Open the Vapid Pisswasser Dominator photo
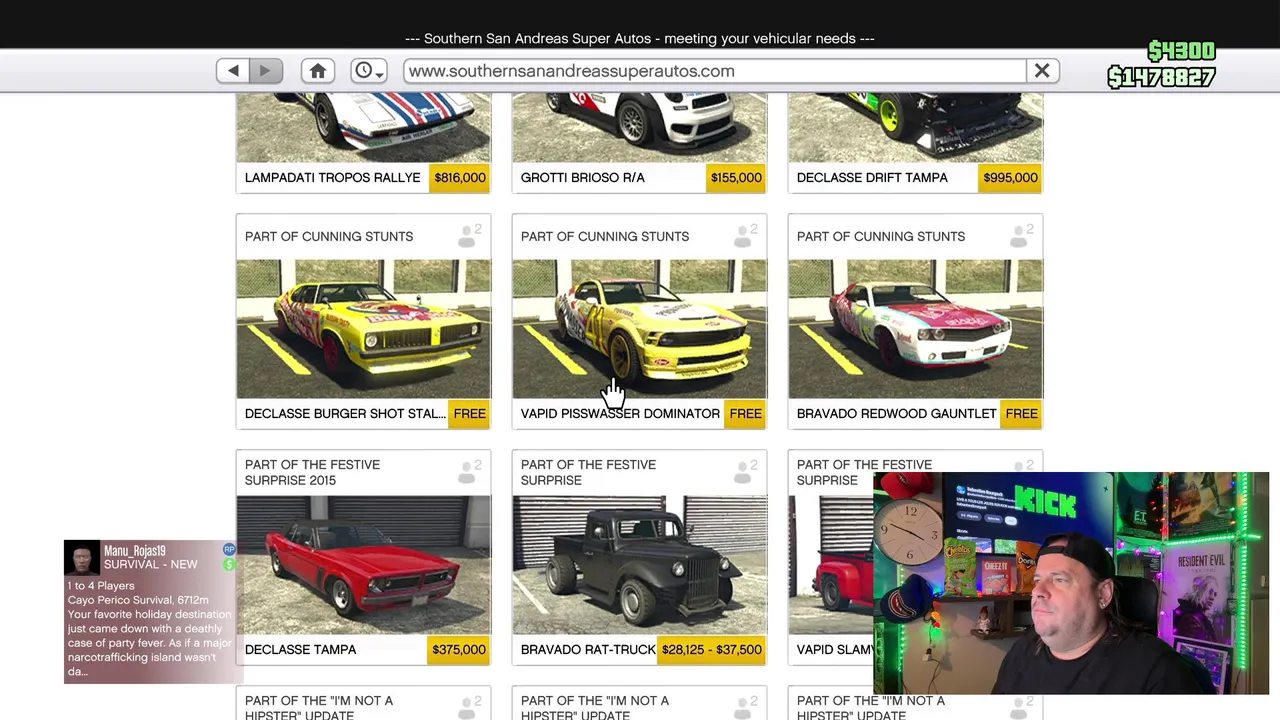 [640, 329]
